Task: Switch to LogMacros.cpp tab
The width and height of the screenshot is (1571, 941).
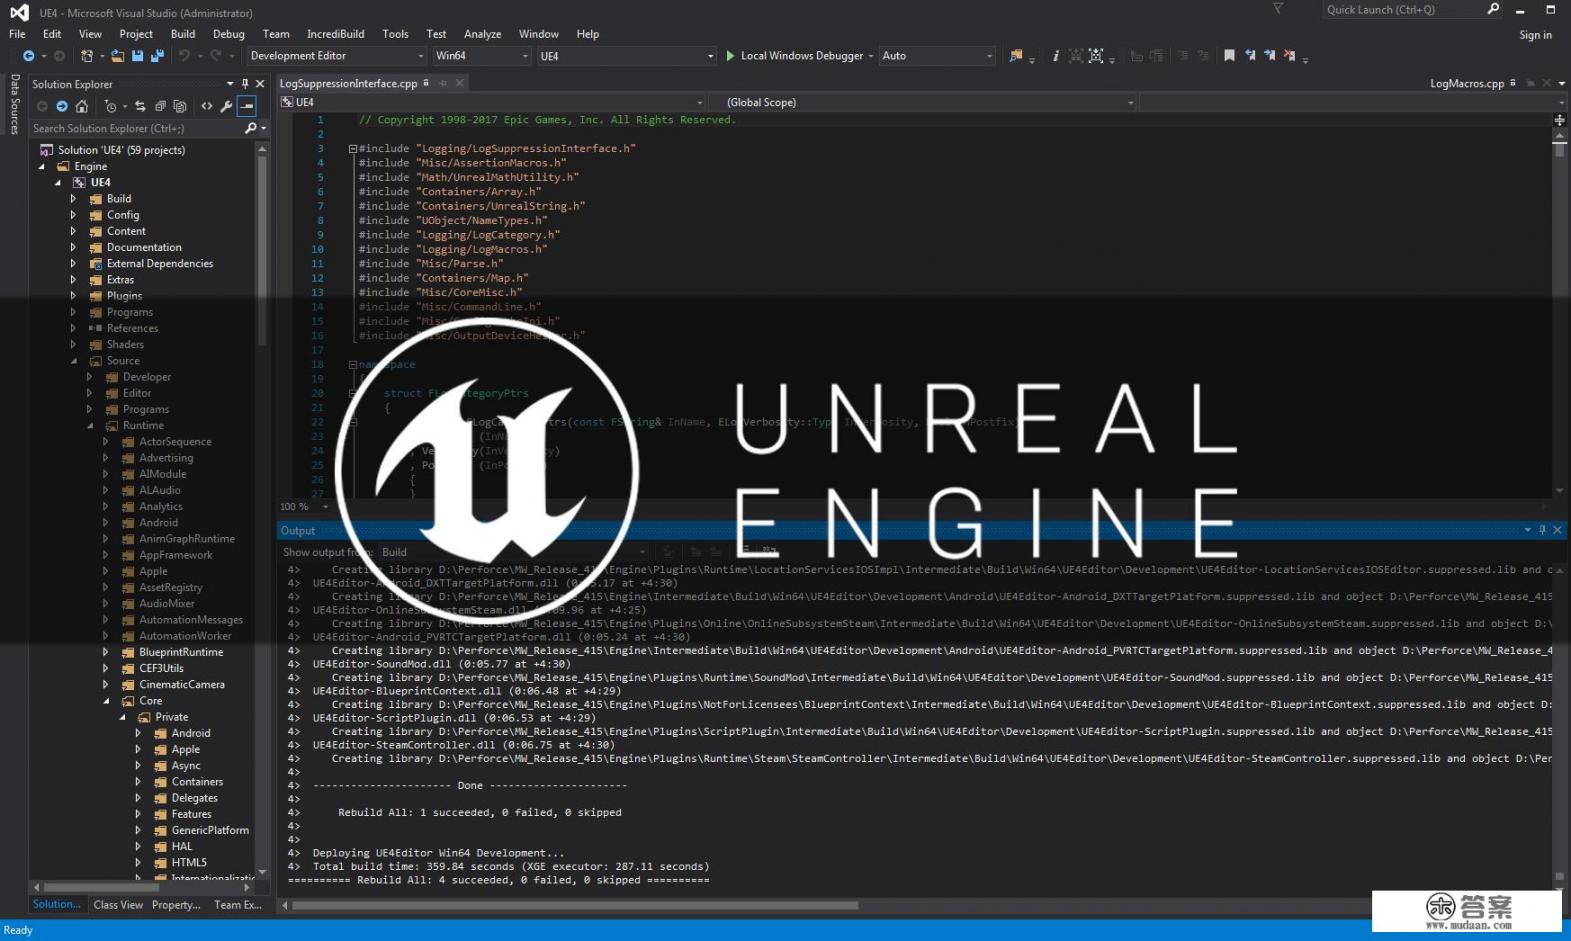Action: click(1467, 84)
